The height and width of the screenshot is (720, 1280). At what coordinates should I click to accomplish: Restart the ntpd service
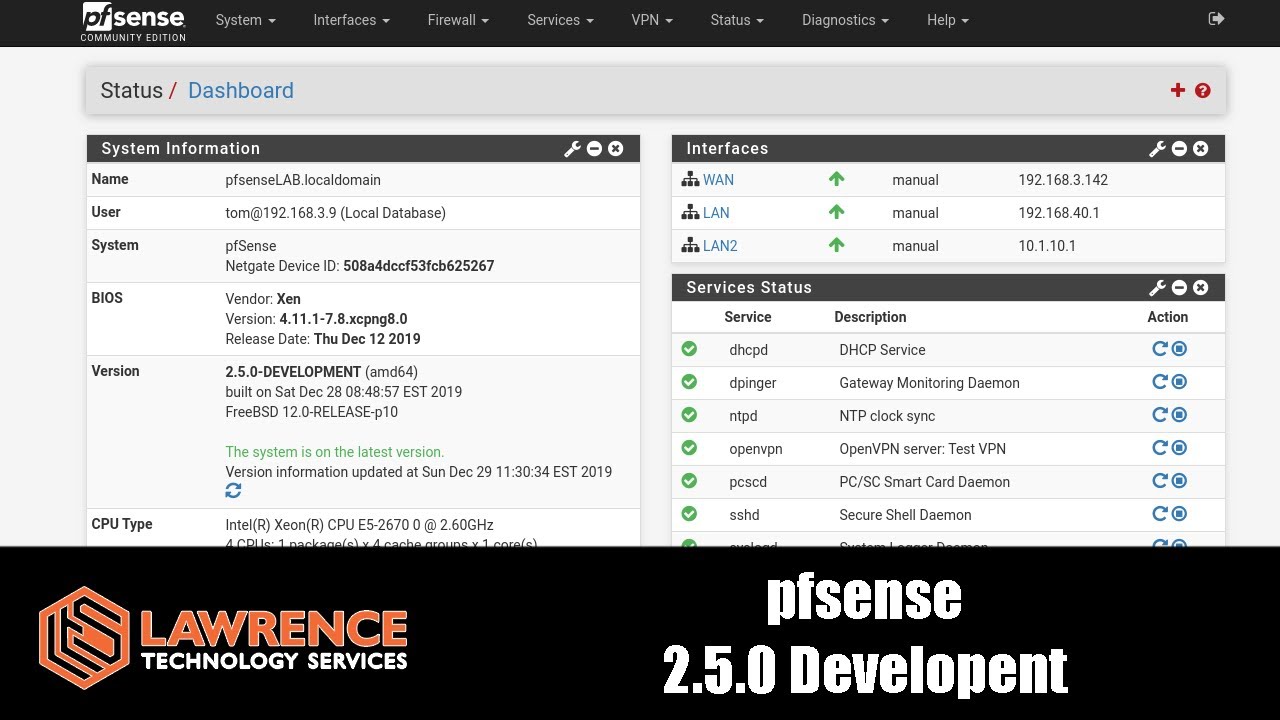(1160, 415)
